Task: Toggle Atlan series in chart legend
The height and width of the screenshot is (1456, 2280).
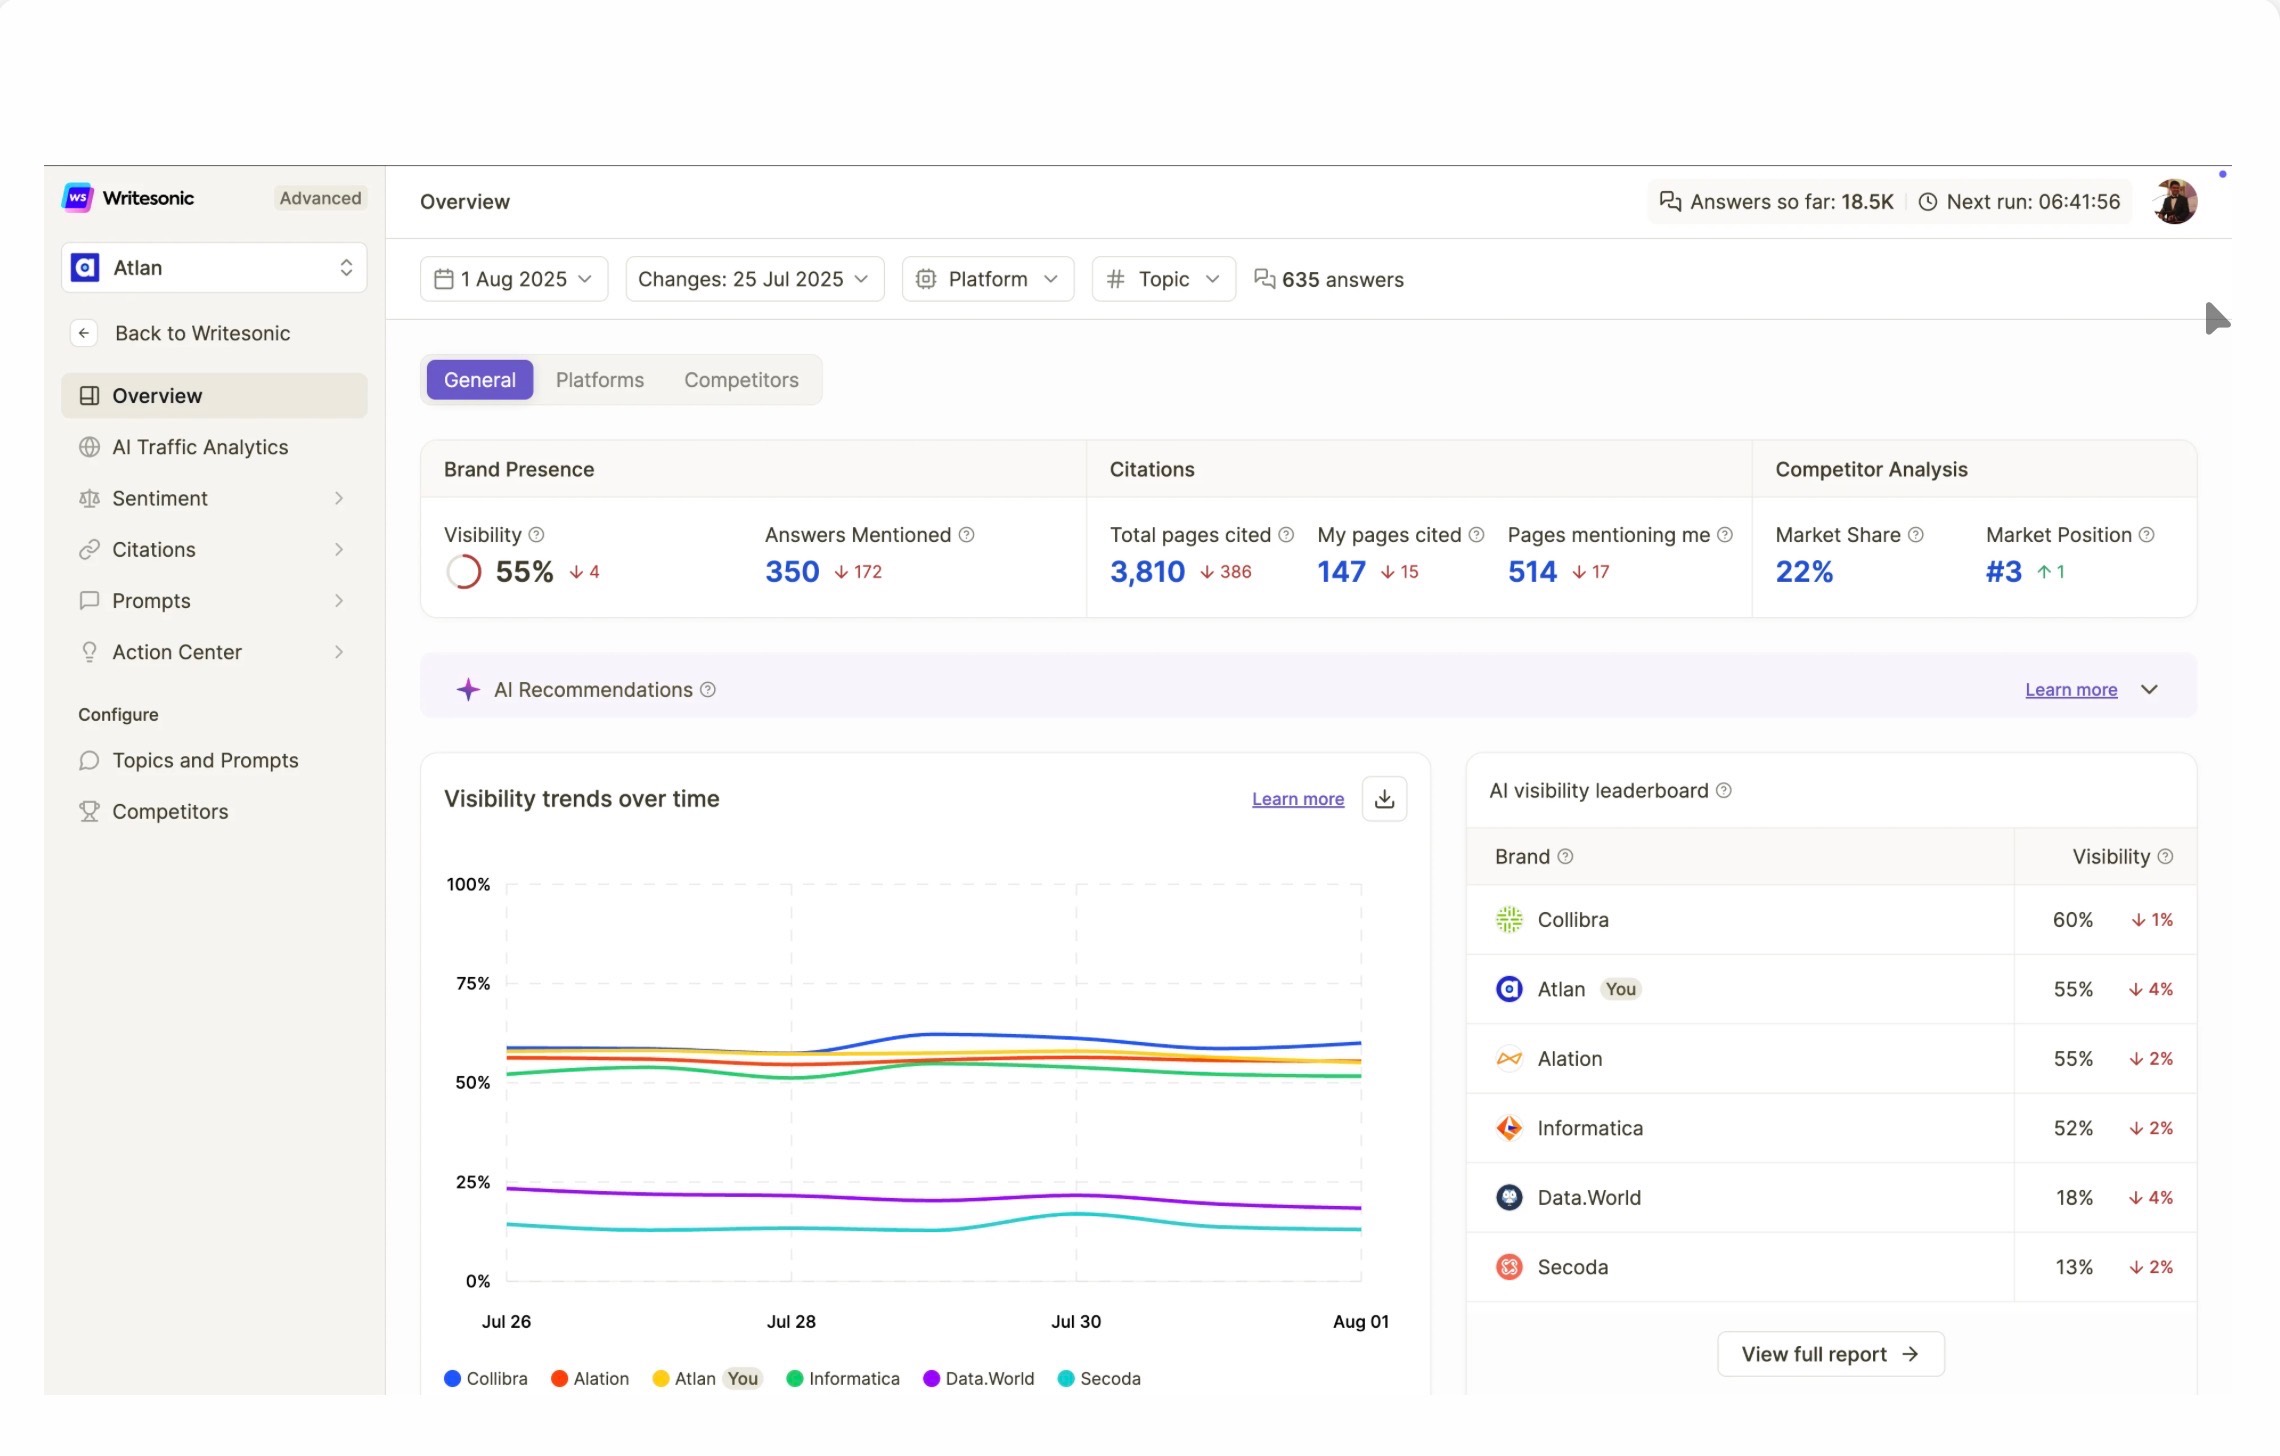Action: coord(706,1379)
